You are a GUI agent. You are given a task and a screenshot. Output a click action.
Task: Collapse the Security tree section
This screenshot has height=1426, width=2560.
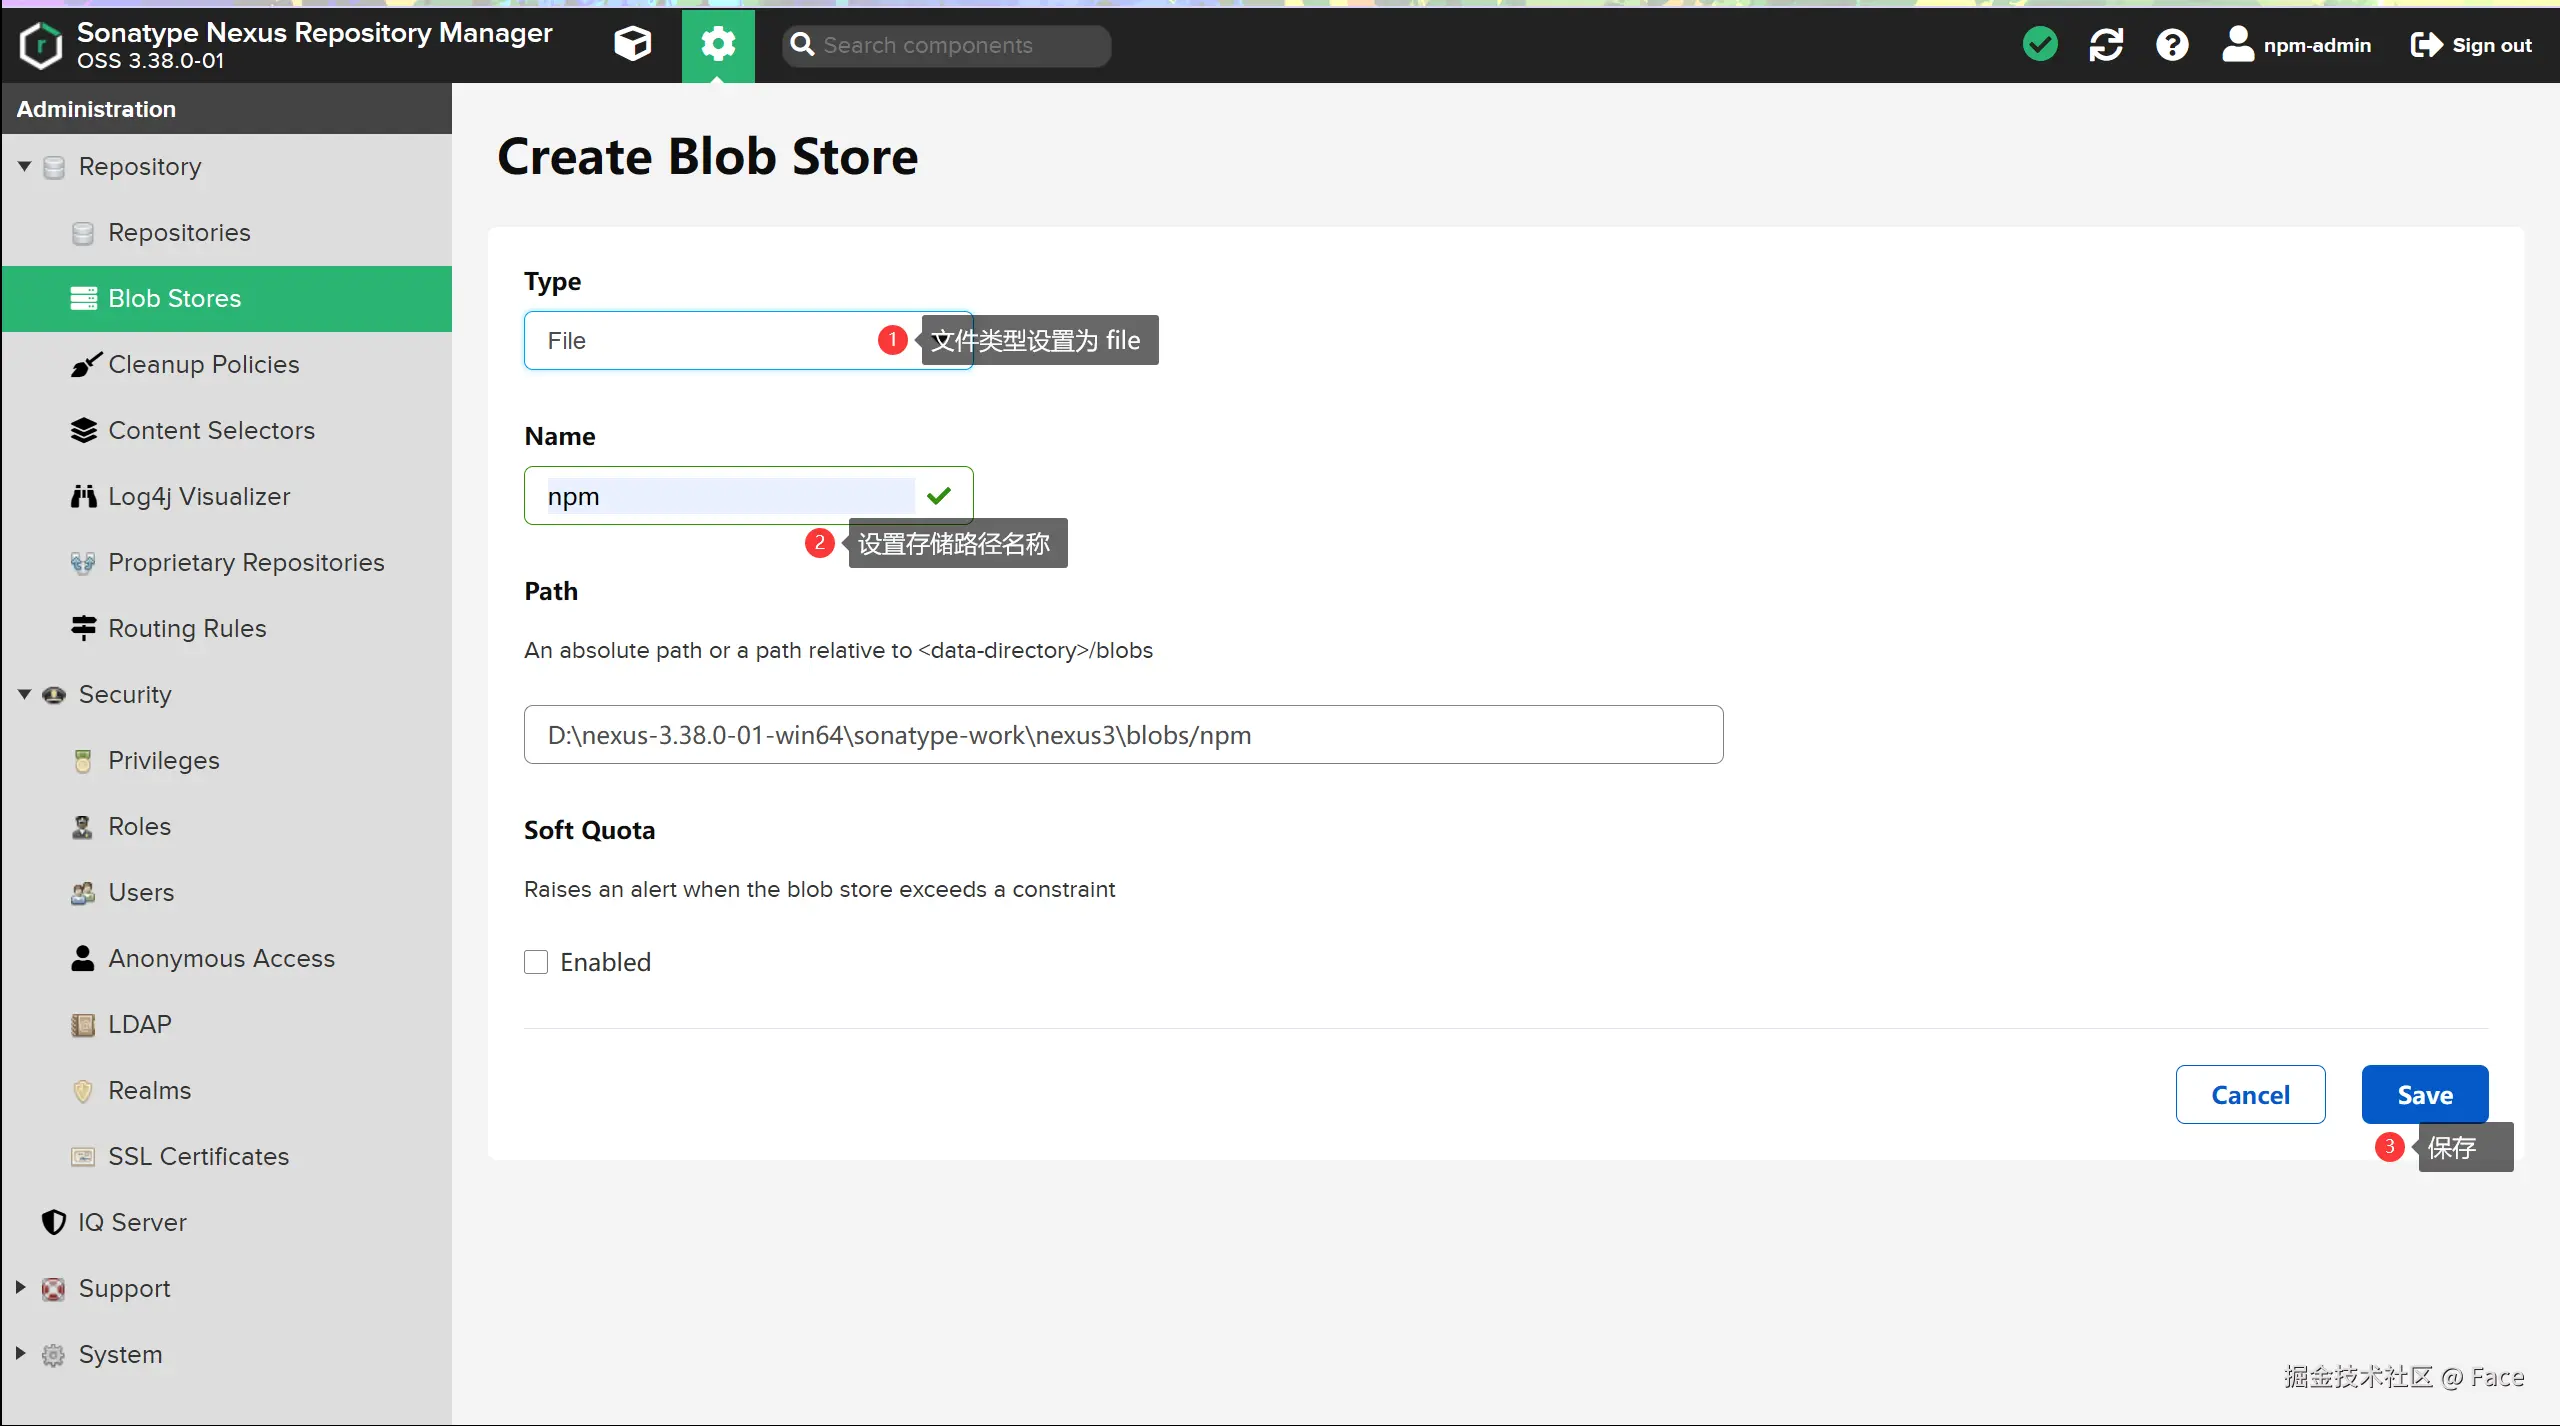24,694
